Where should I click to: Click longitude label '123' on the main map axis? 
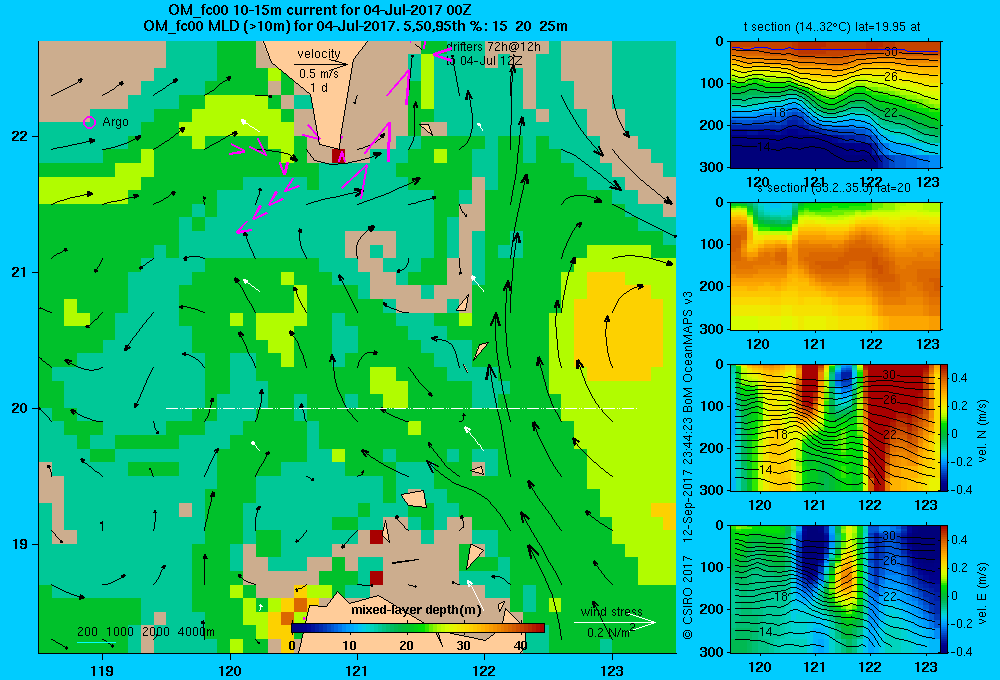coord(612,670)
